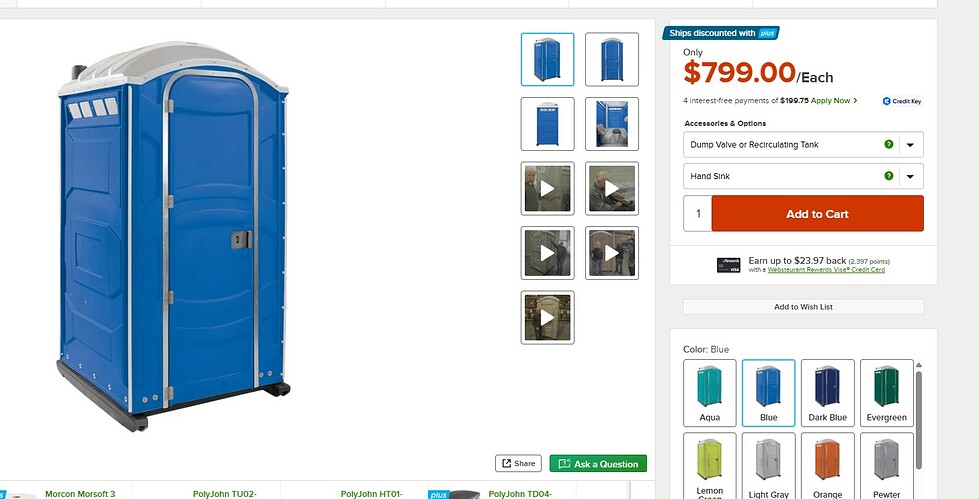Click the Share icon button
The width and height of the screenshot is (979, 499).
[x=518, y=463]
